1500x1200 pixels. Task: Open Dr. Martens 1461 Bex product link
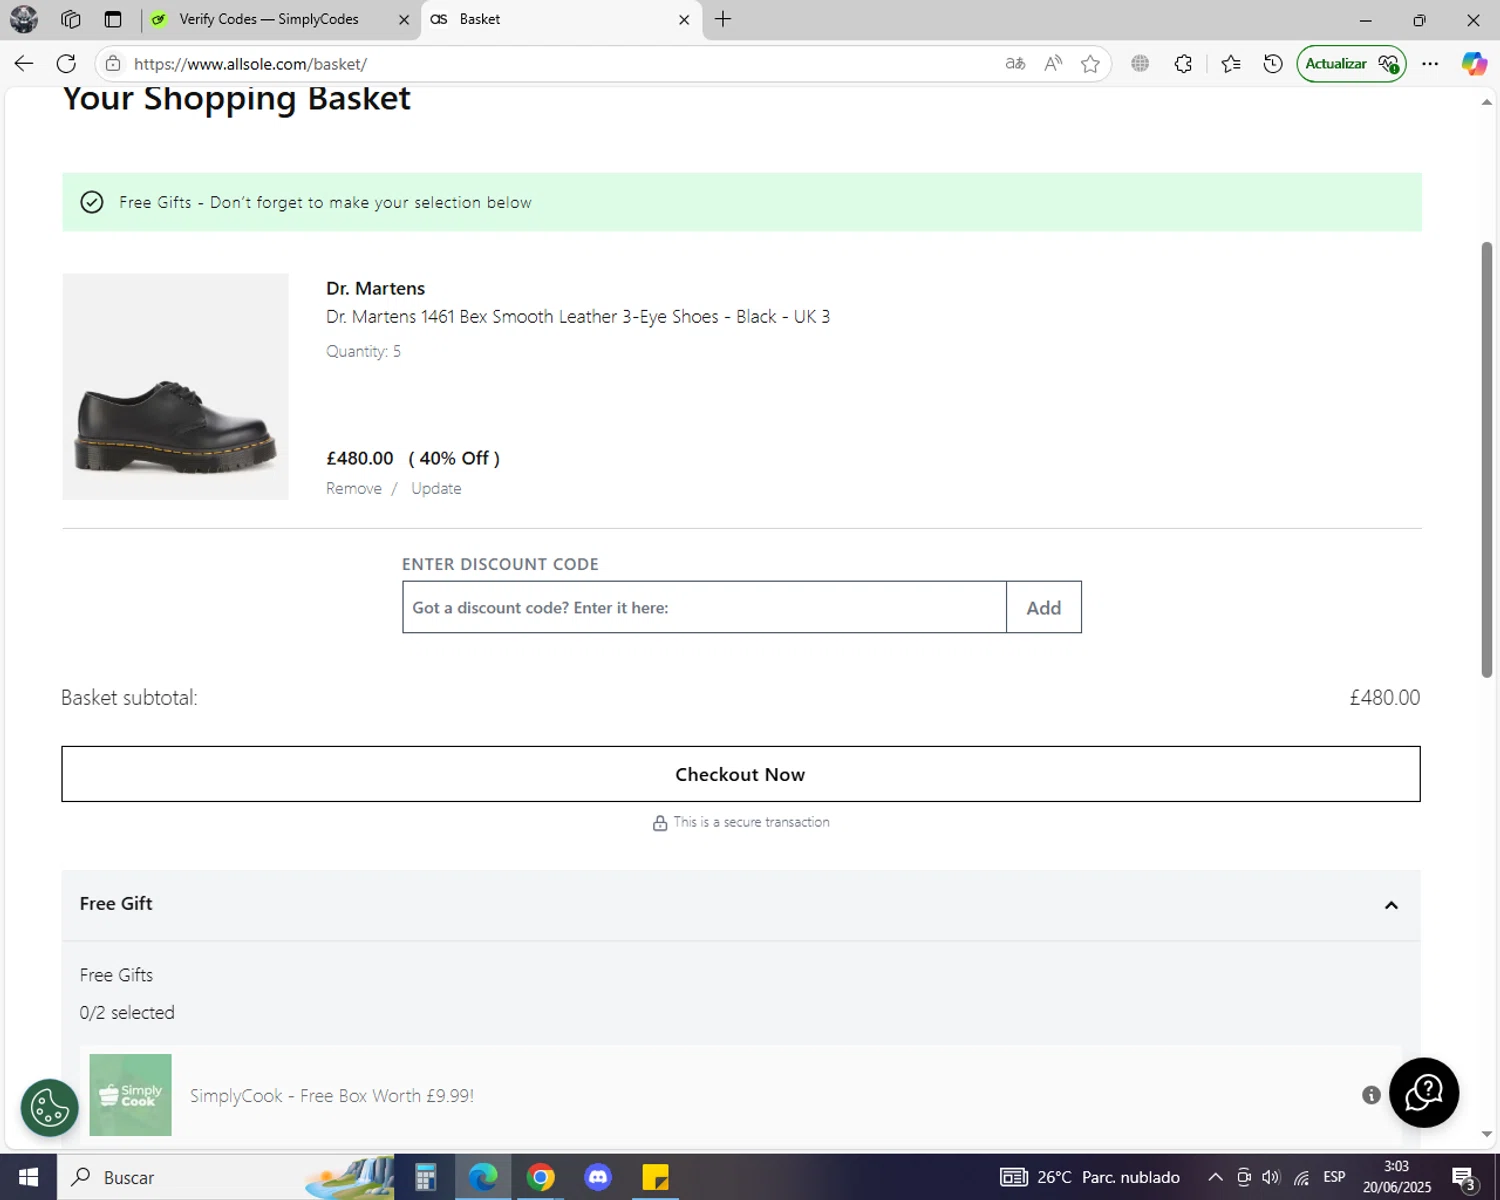pyautogui.click(x=578, y=317)
